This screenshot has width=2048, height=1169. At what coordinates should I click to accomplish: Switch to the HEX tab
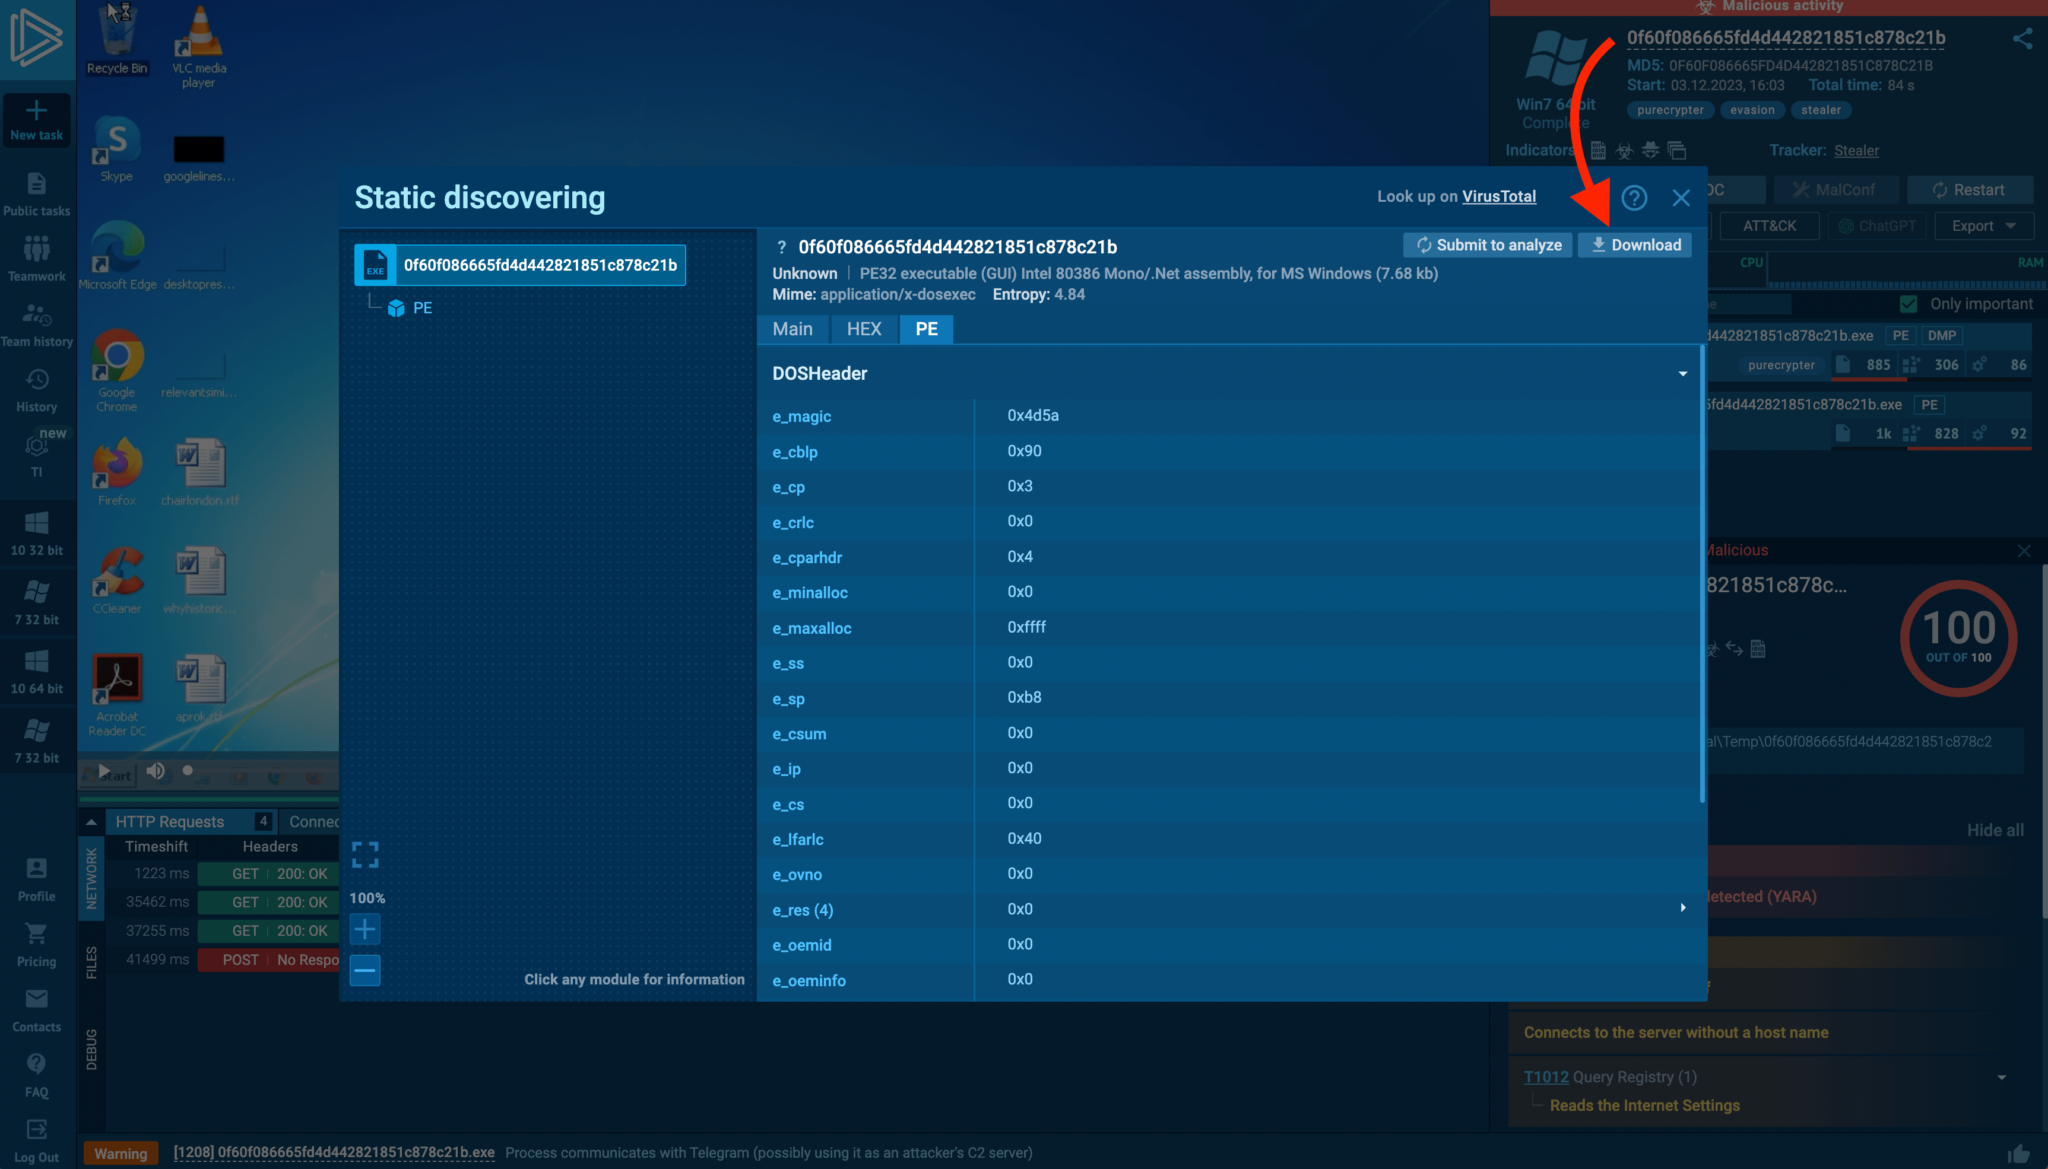click(x=864, y=329)
